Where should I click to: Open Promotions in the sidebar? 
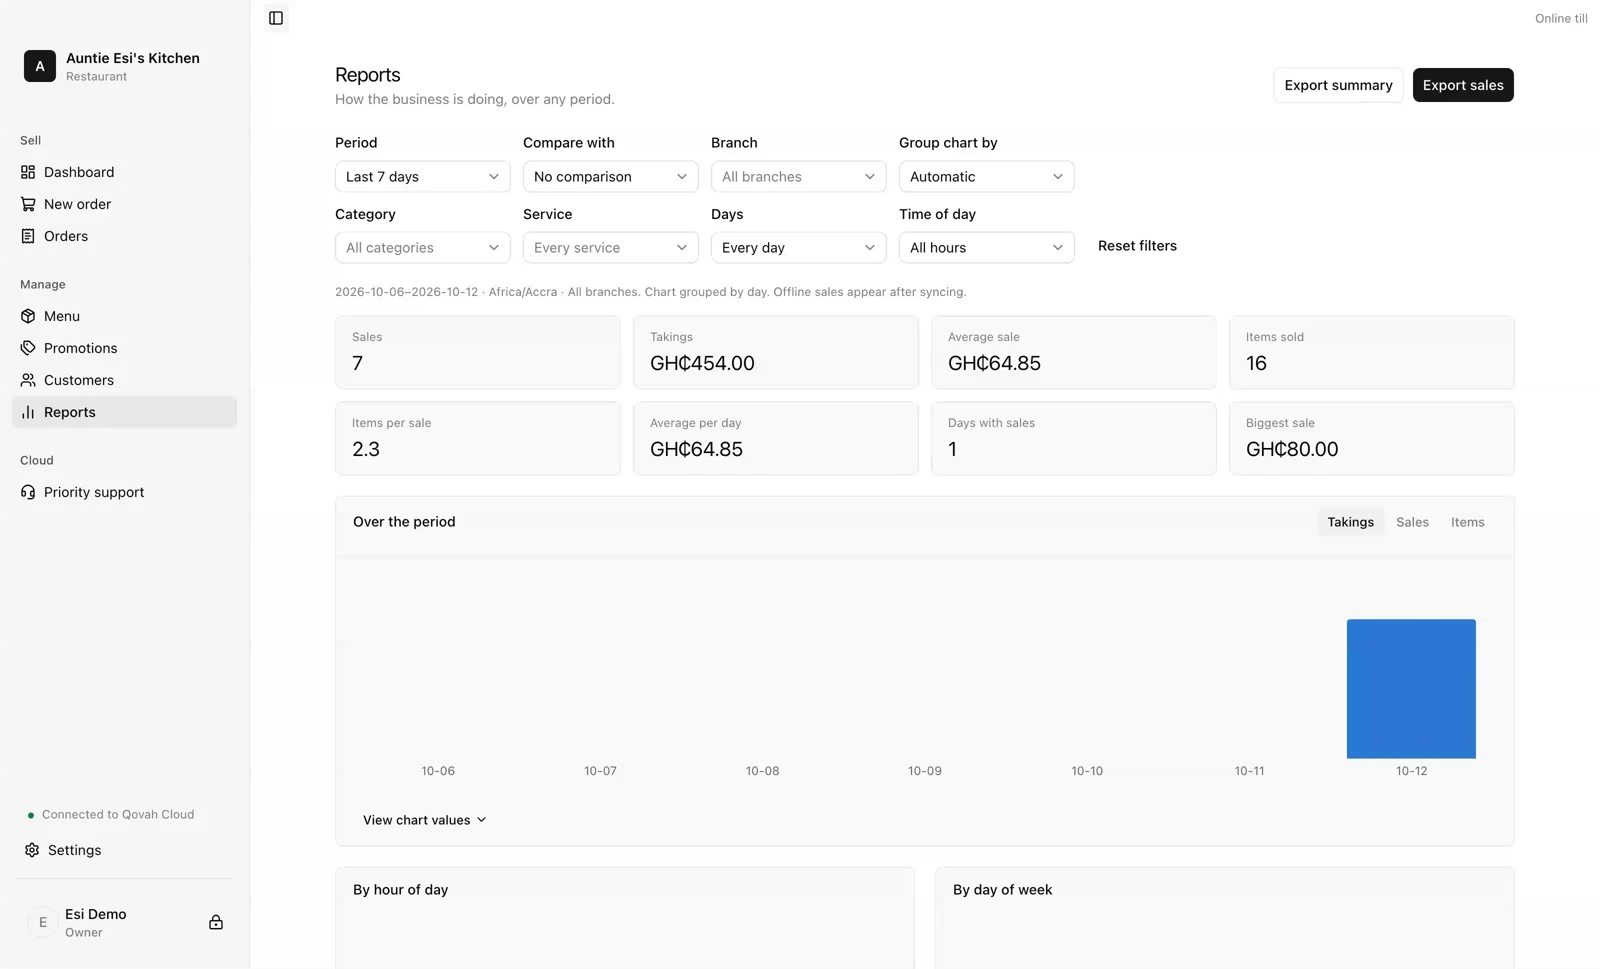pos(124,348)
